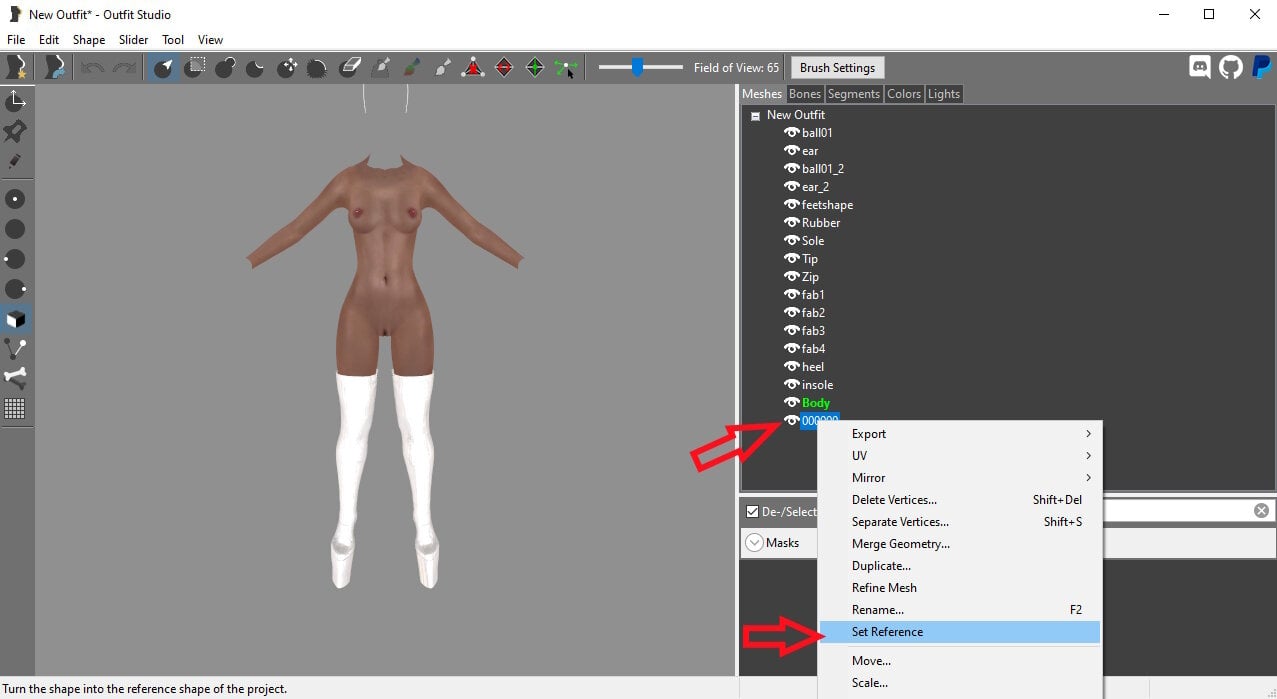Select the Select brush tool
1277x699 pixels.
click(164, 68)
